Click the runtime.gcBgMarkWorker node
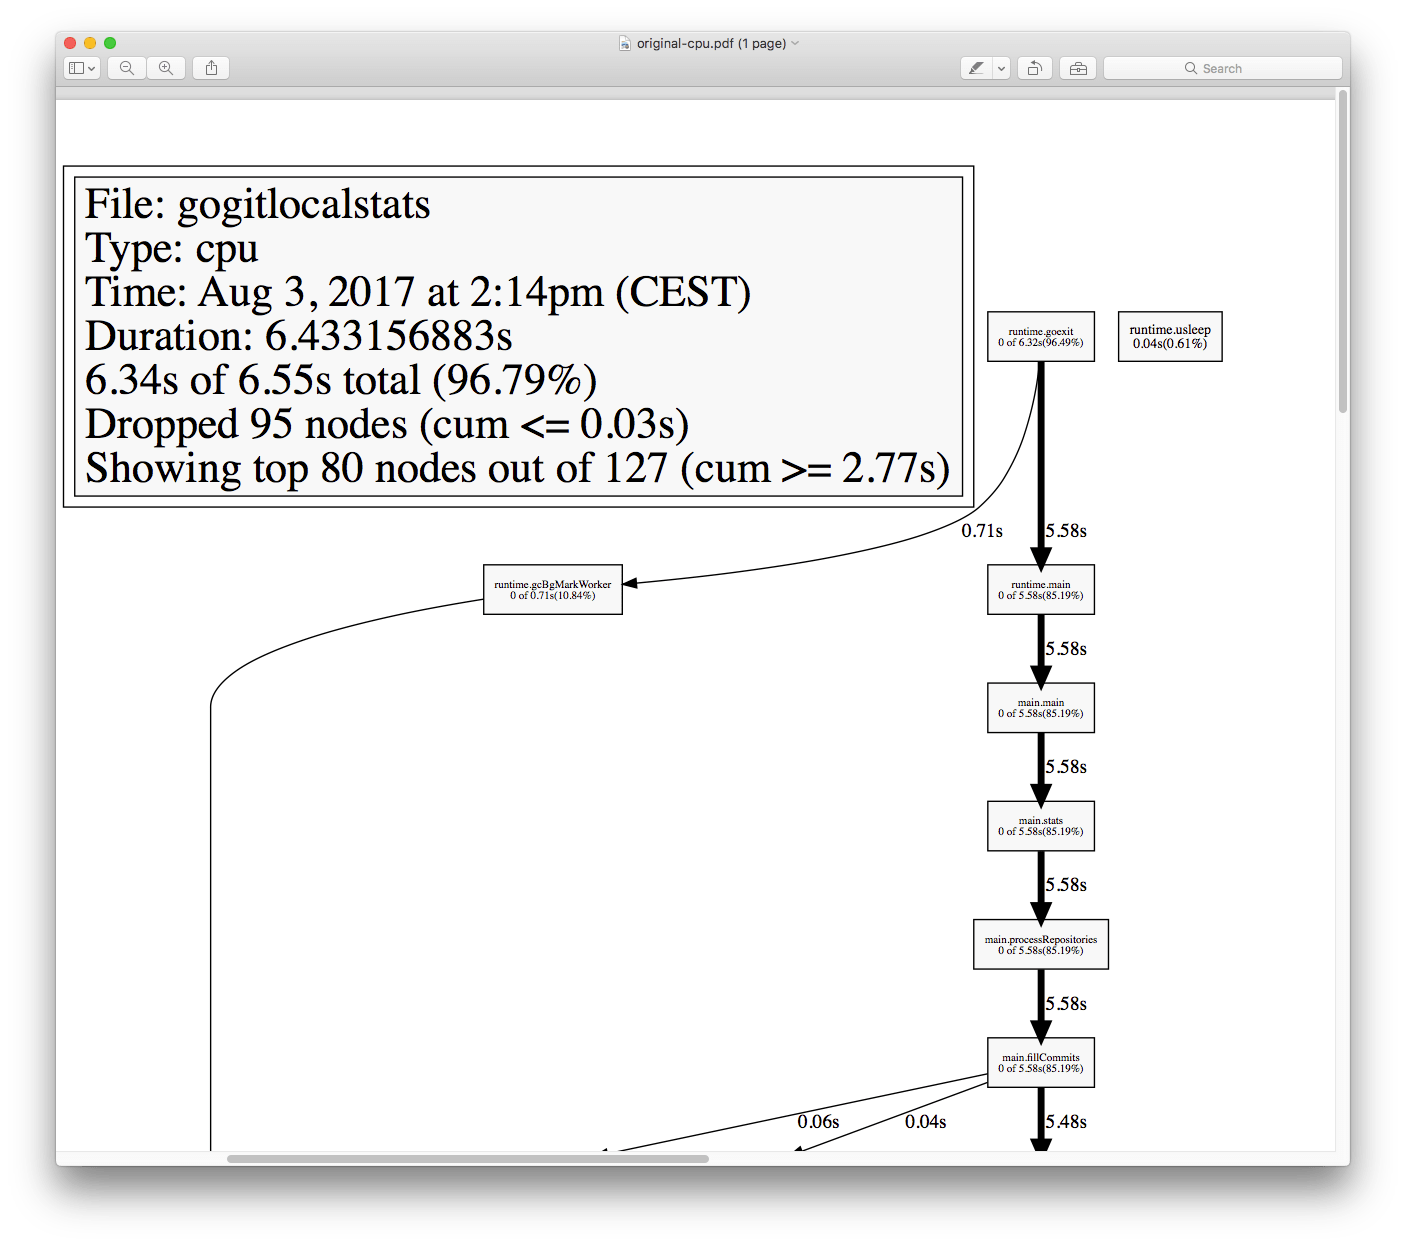Viewport: 1406px width, 1246px height. (x=552, y=590)
